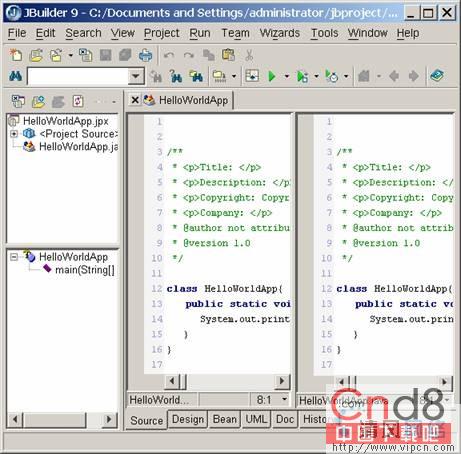Click the binoculars with question mark icon
461x454 pixels.
[x=176, y=76]
